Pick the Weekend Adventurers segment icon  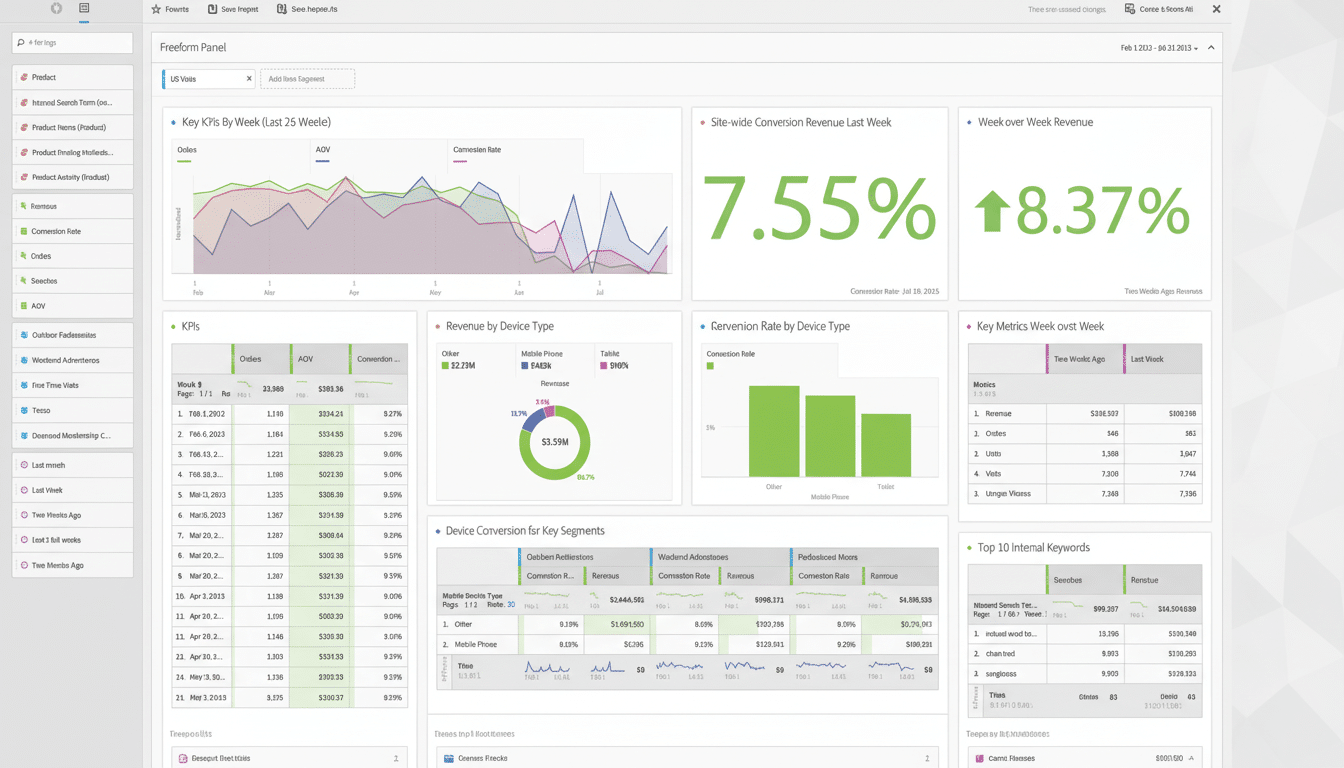tap(22, 360)
